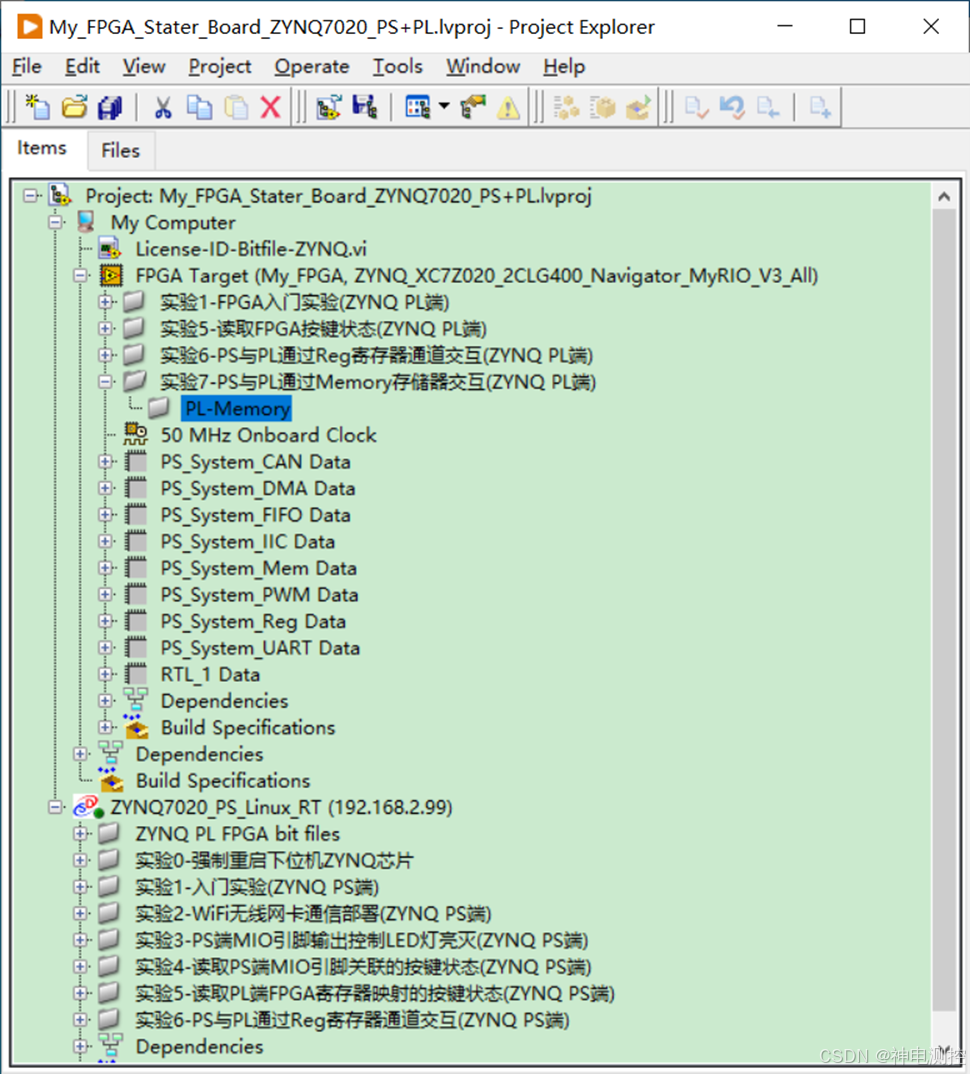
Task: Click FPGA Target's Dependencies icon
Action: 136,700
